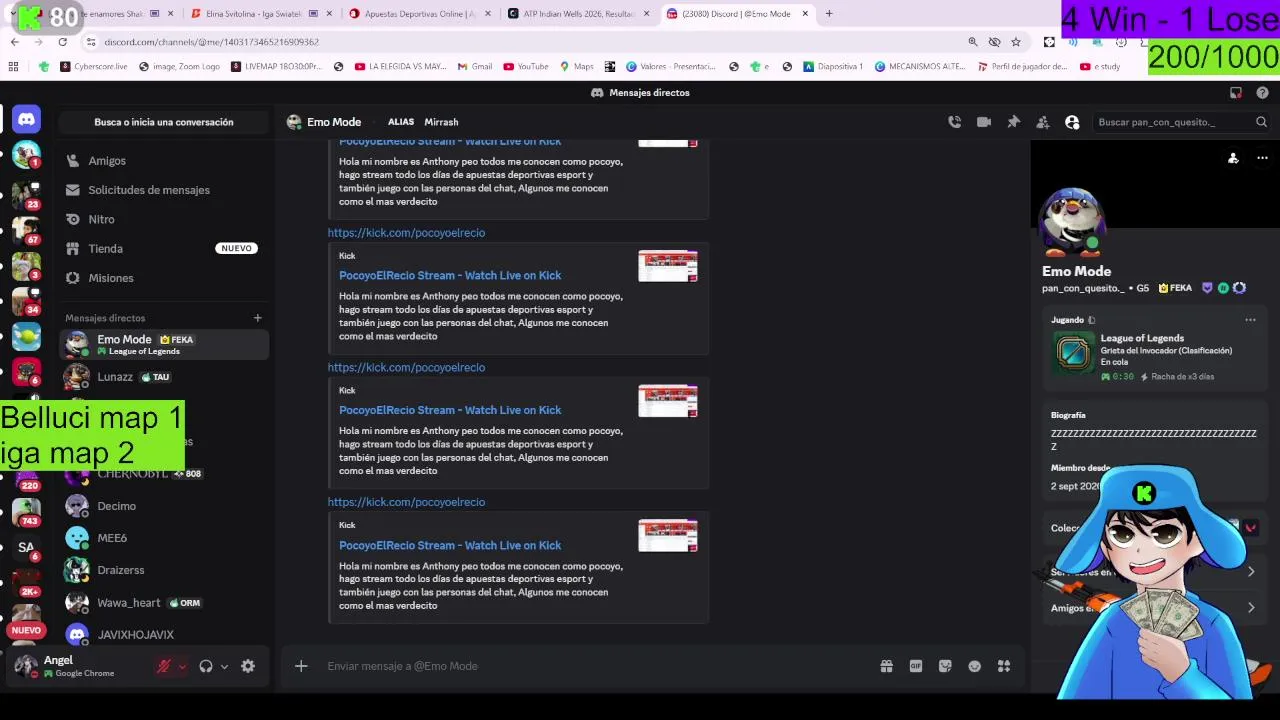
Task: Click the search magnifier icon in Discord
Action: click(1261, 122)
